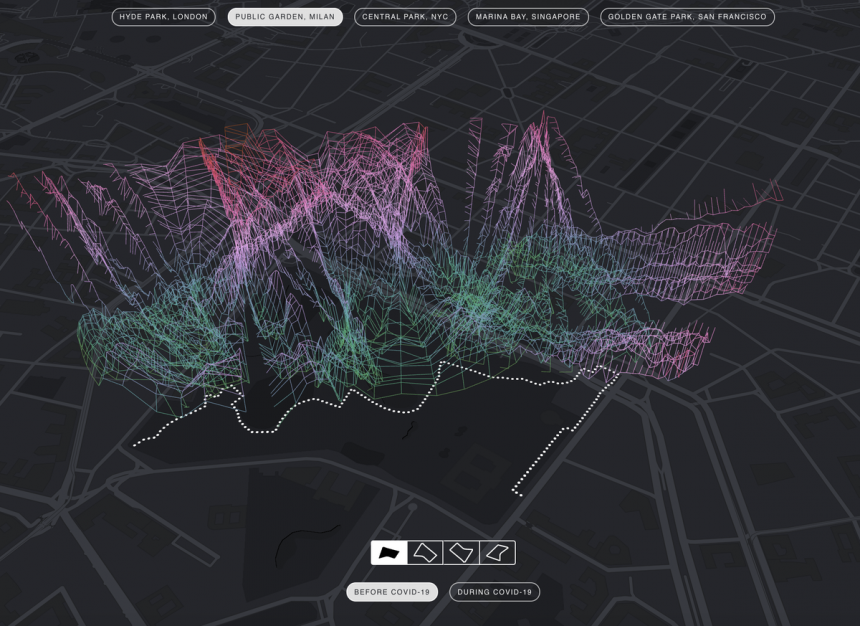Select the Public Garden, Milan tab
This screenshot has height=626, width=860.
coord(285,17)
